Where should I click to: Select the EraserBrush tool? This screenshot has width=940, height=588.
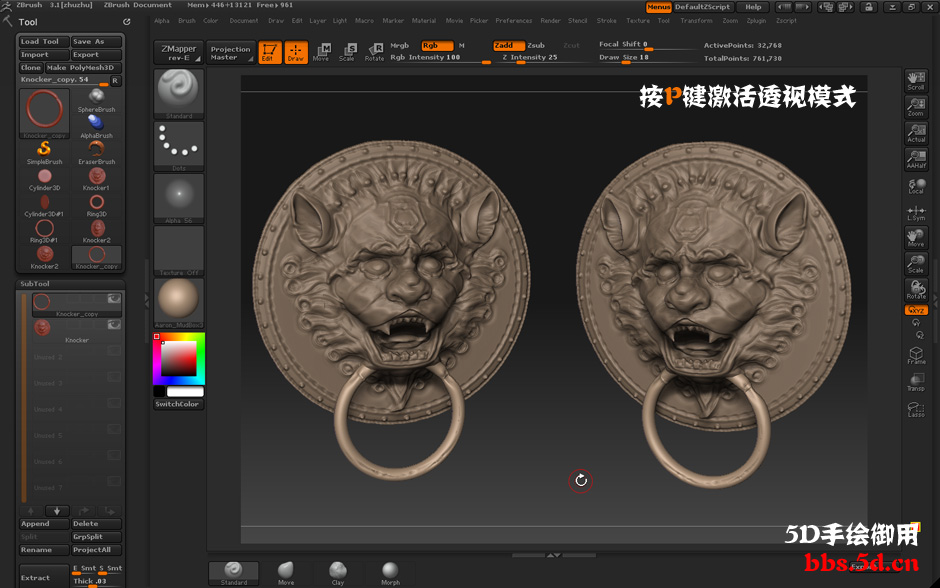pyautogui.click(x=96, y=153)
